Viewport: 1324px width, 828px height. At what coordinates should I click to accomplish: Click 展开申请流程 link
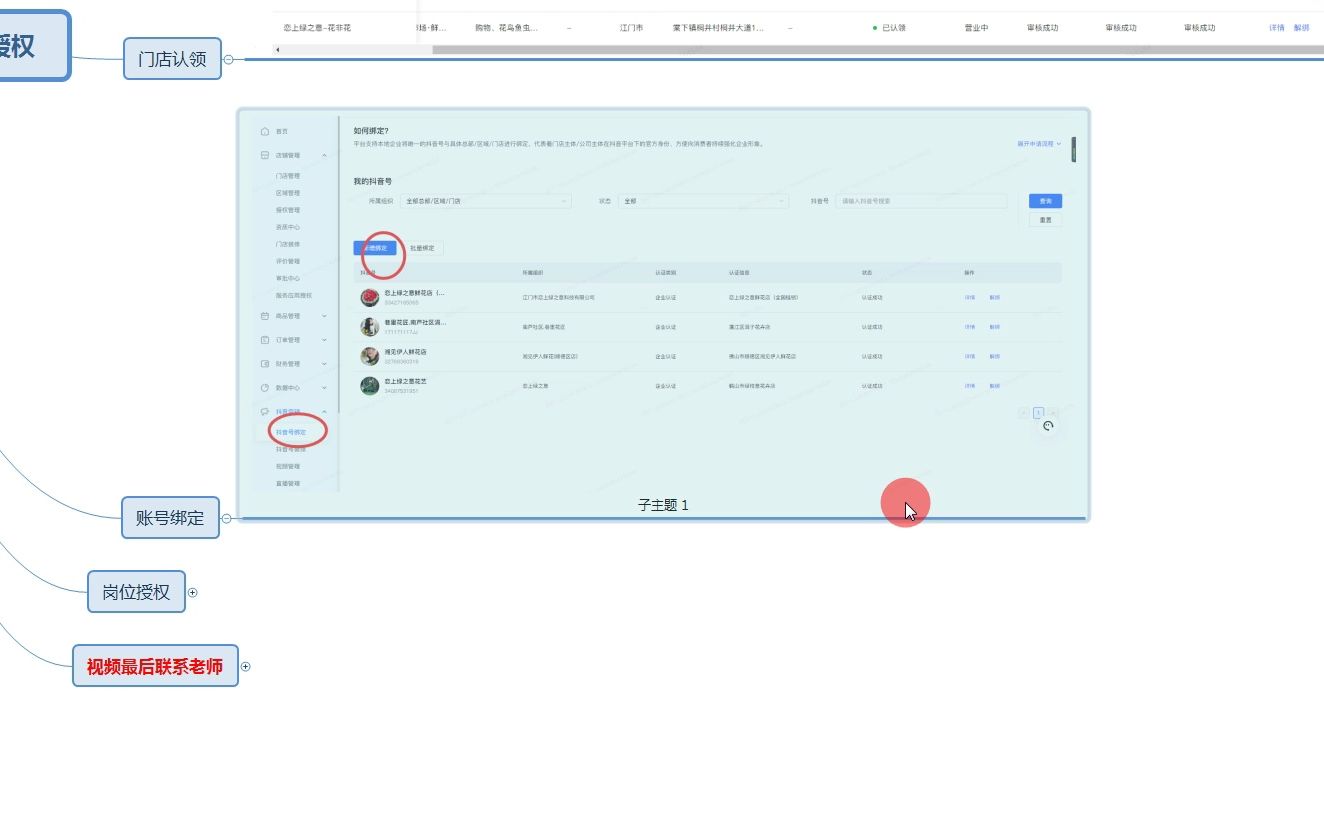click(x=1039, y=144)
